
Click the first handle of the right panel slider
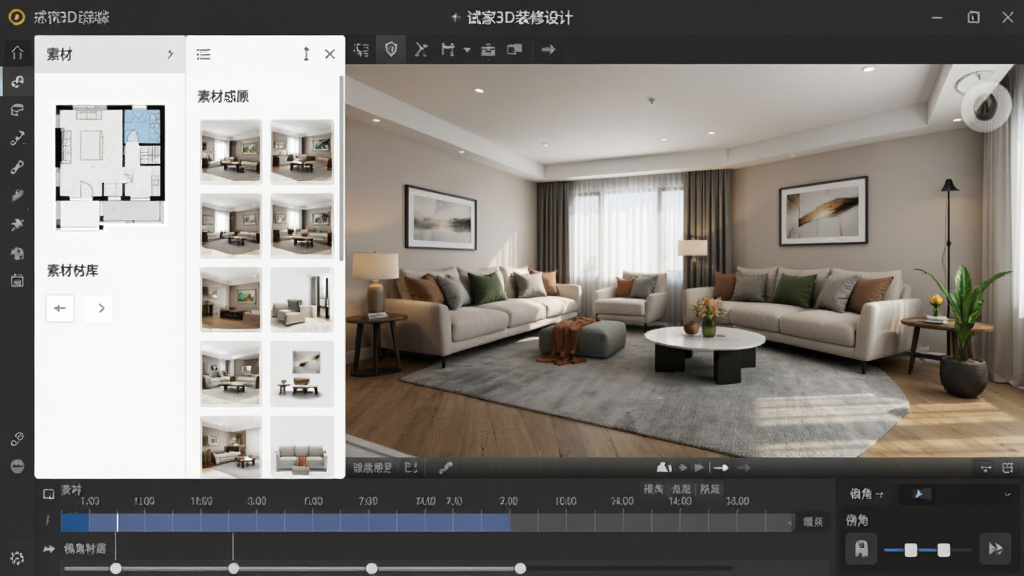coord(910,550)
